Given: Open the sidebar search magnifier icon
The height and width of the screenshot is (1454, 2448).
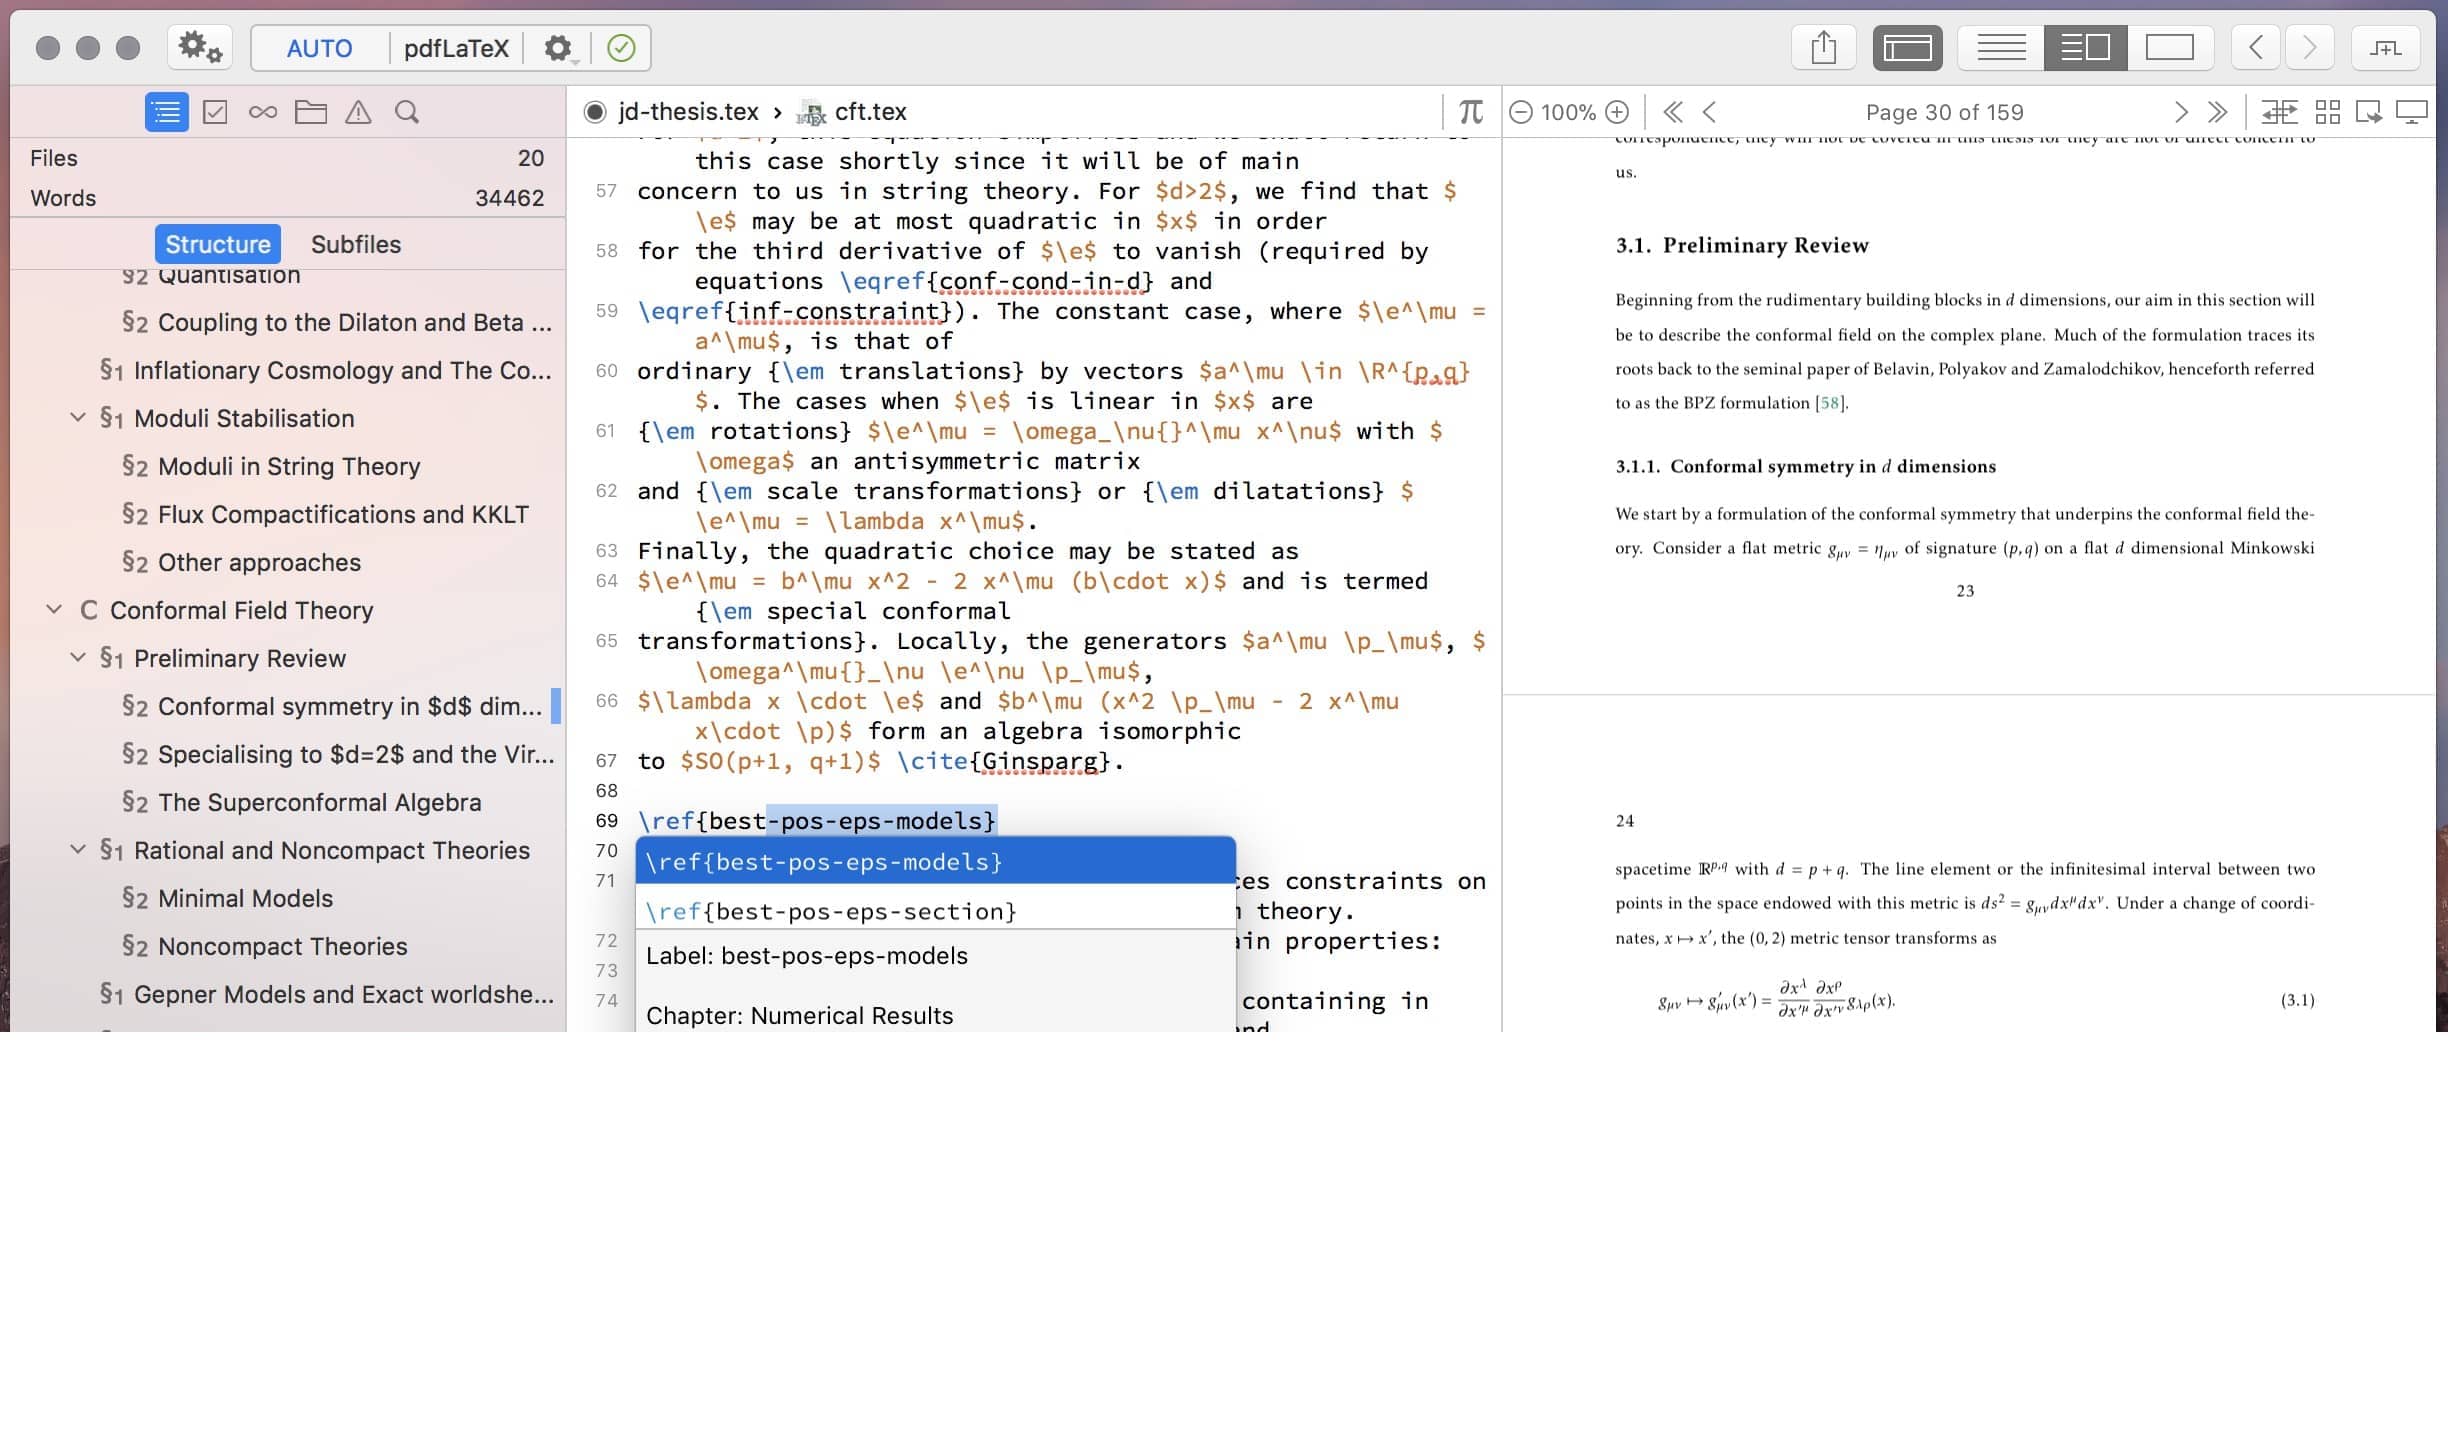Looking at the screenshot, I should point(406,112).
